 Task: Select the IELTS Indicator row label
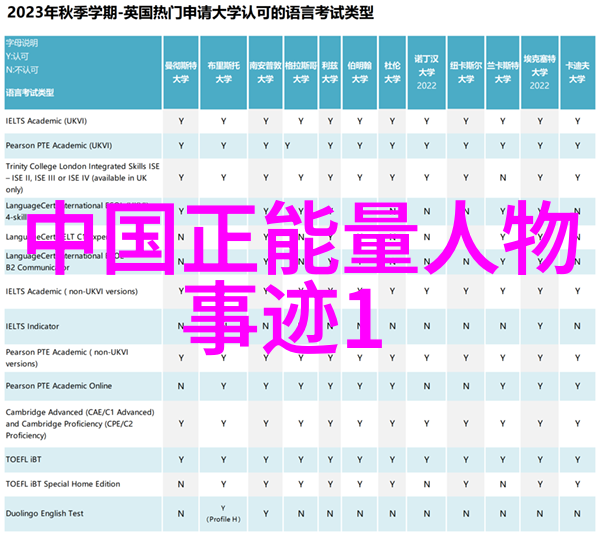tap(33, 326)
